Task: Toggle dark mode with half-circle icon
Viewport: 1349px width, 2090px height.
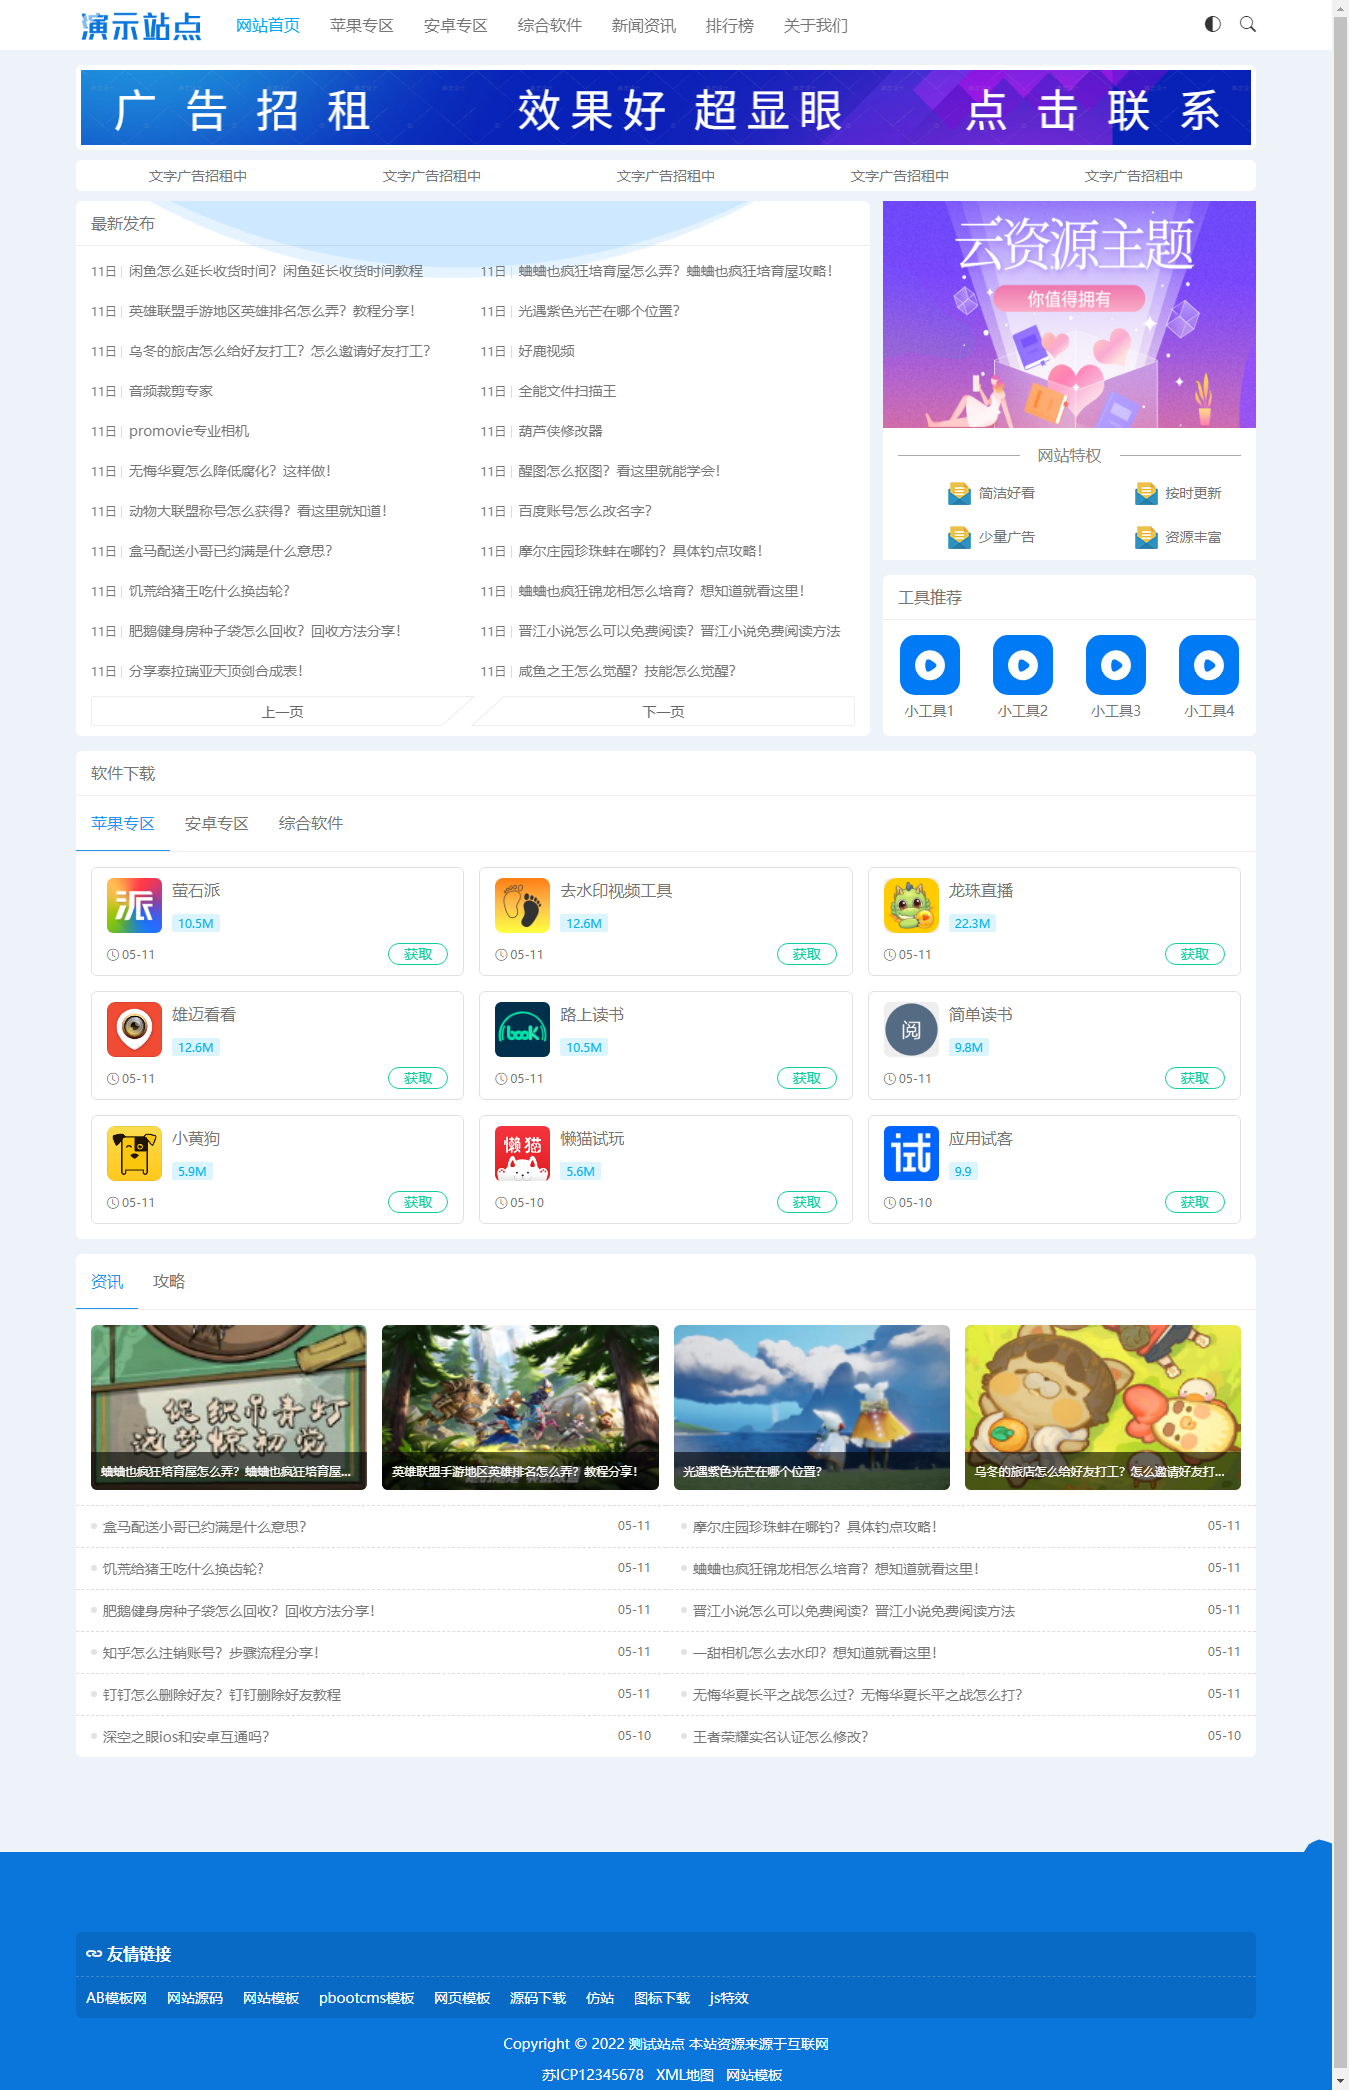Action: click(1212, 24)
